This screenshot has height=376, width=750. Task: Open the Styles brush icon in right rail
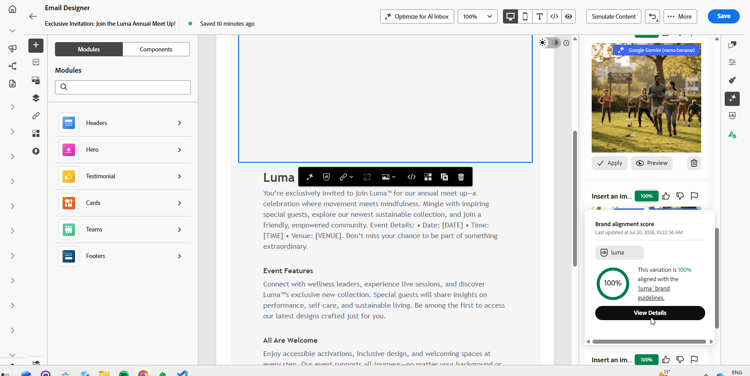click(x=732, y=80)
